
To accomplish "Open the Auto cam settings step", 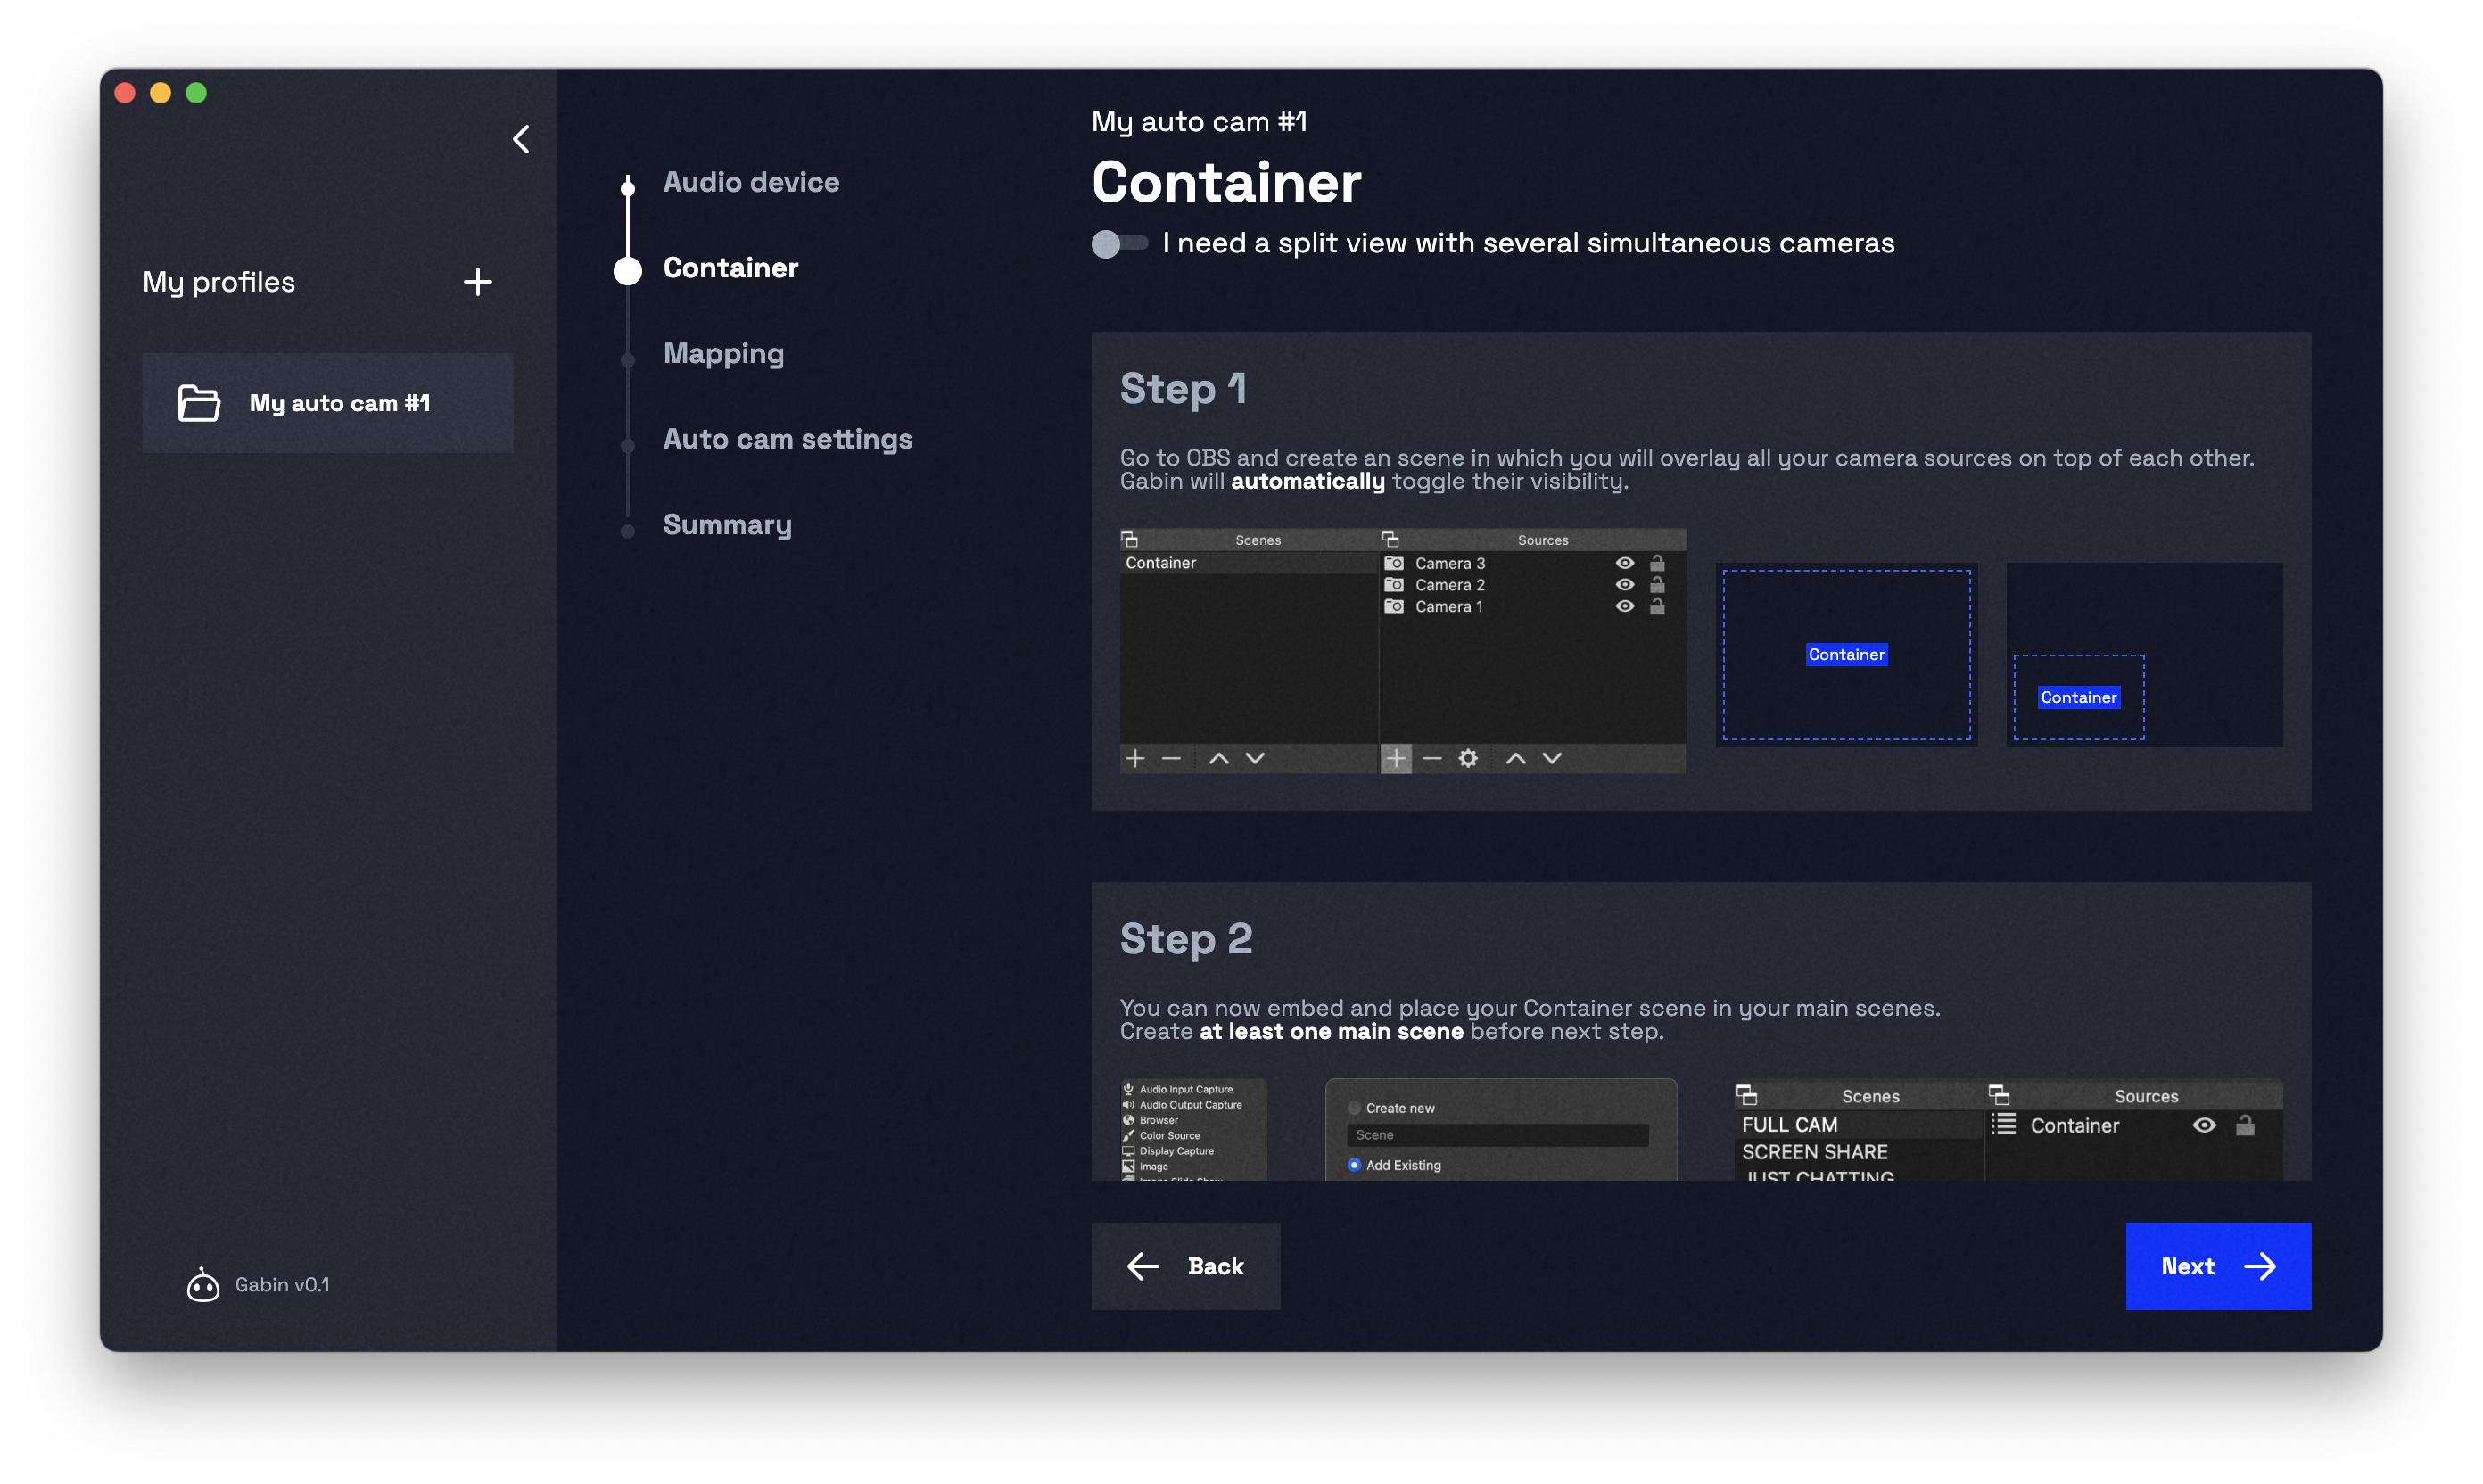I will 788,439.
